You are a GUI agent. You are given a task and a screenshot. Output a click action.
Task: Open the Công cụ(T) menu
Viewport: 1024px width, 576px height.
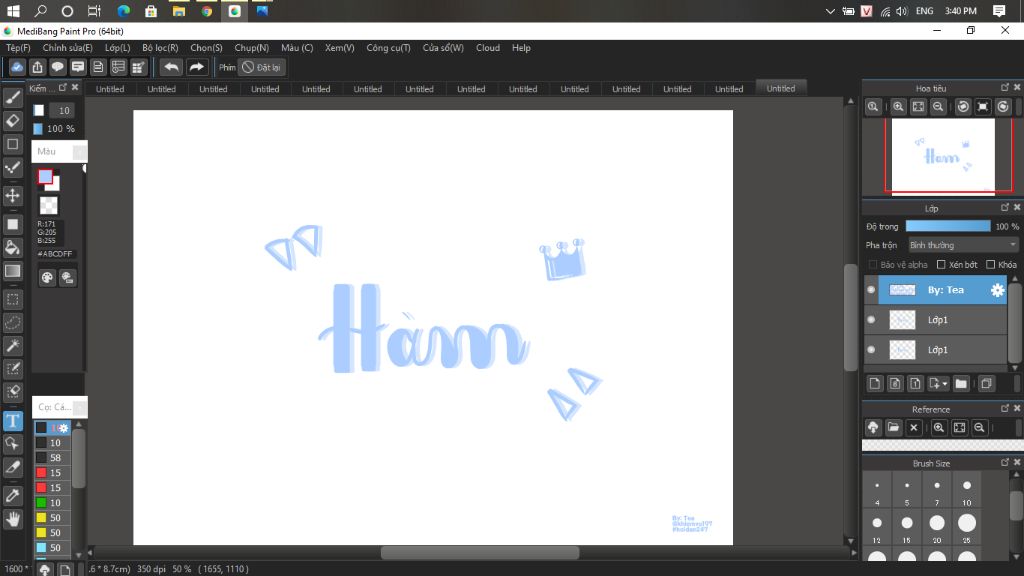coord(388,48)
